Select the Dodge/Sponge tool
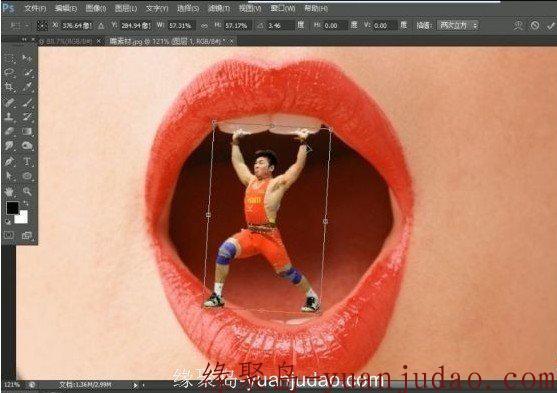The height and width of the screenshot is (393, 557). [x=27, y=146]
